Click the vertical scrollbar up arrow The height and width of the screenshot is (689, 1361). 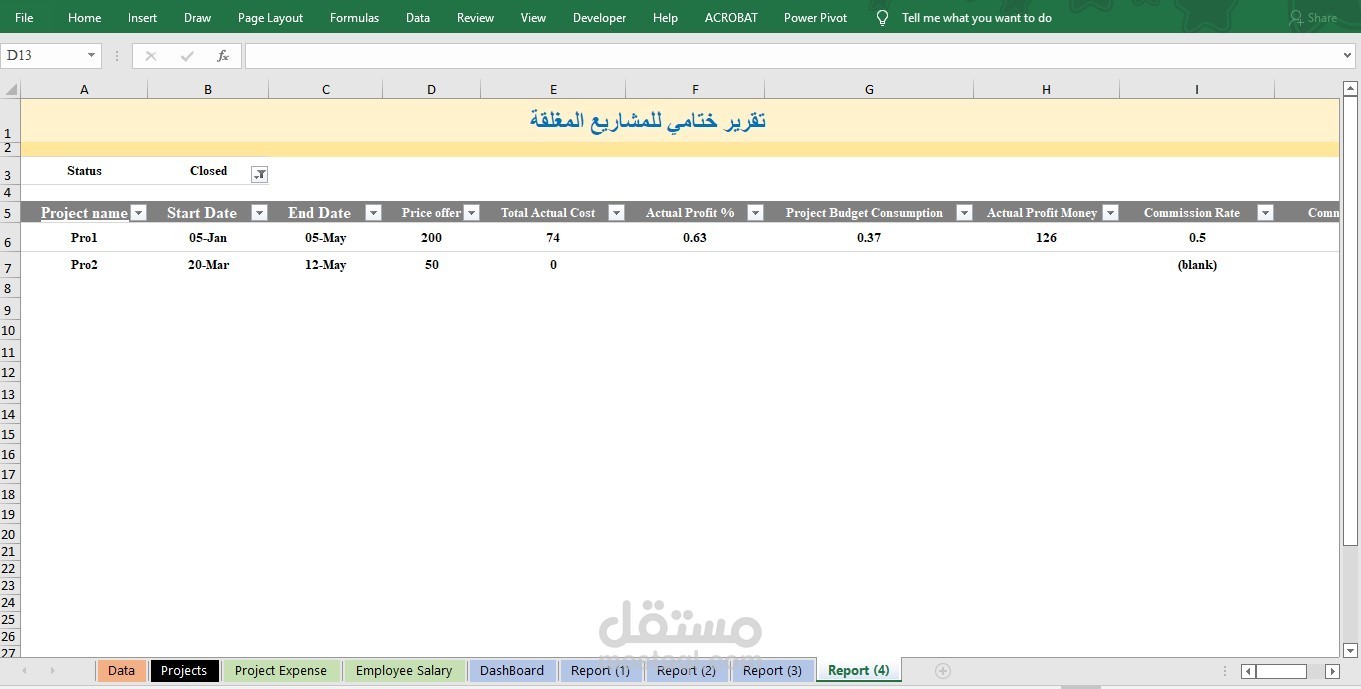click(x=1350, y=90)
